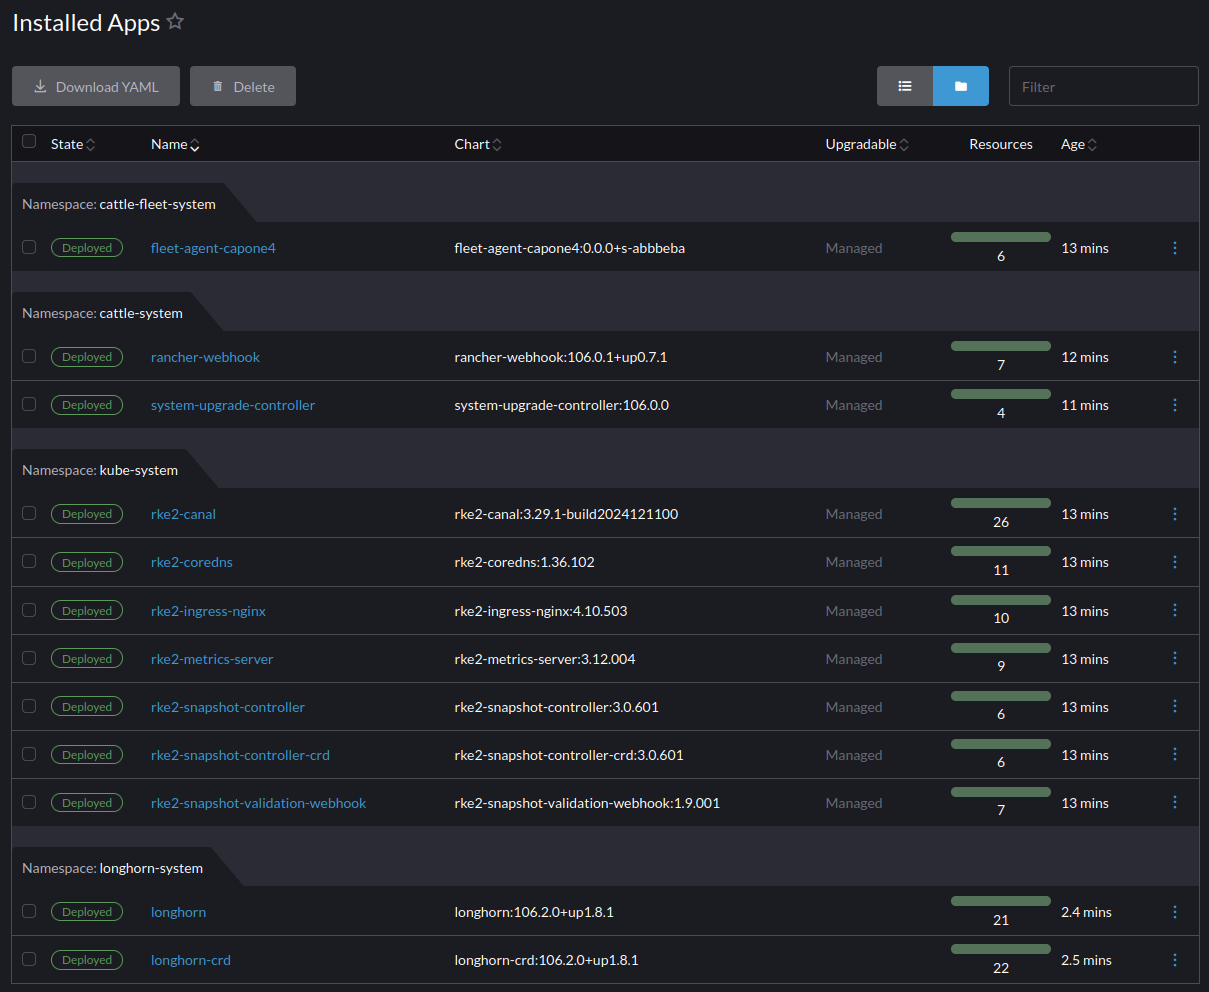Click the cattle-system namespace group header

click(x=103, y=313)
